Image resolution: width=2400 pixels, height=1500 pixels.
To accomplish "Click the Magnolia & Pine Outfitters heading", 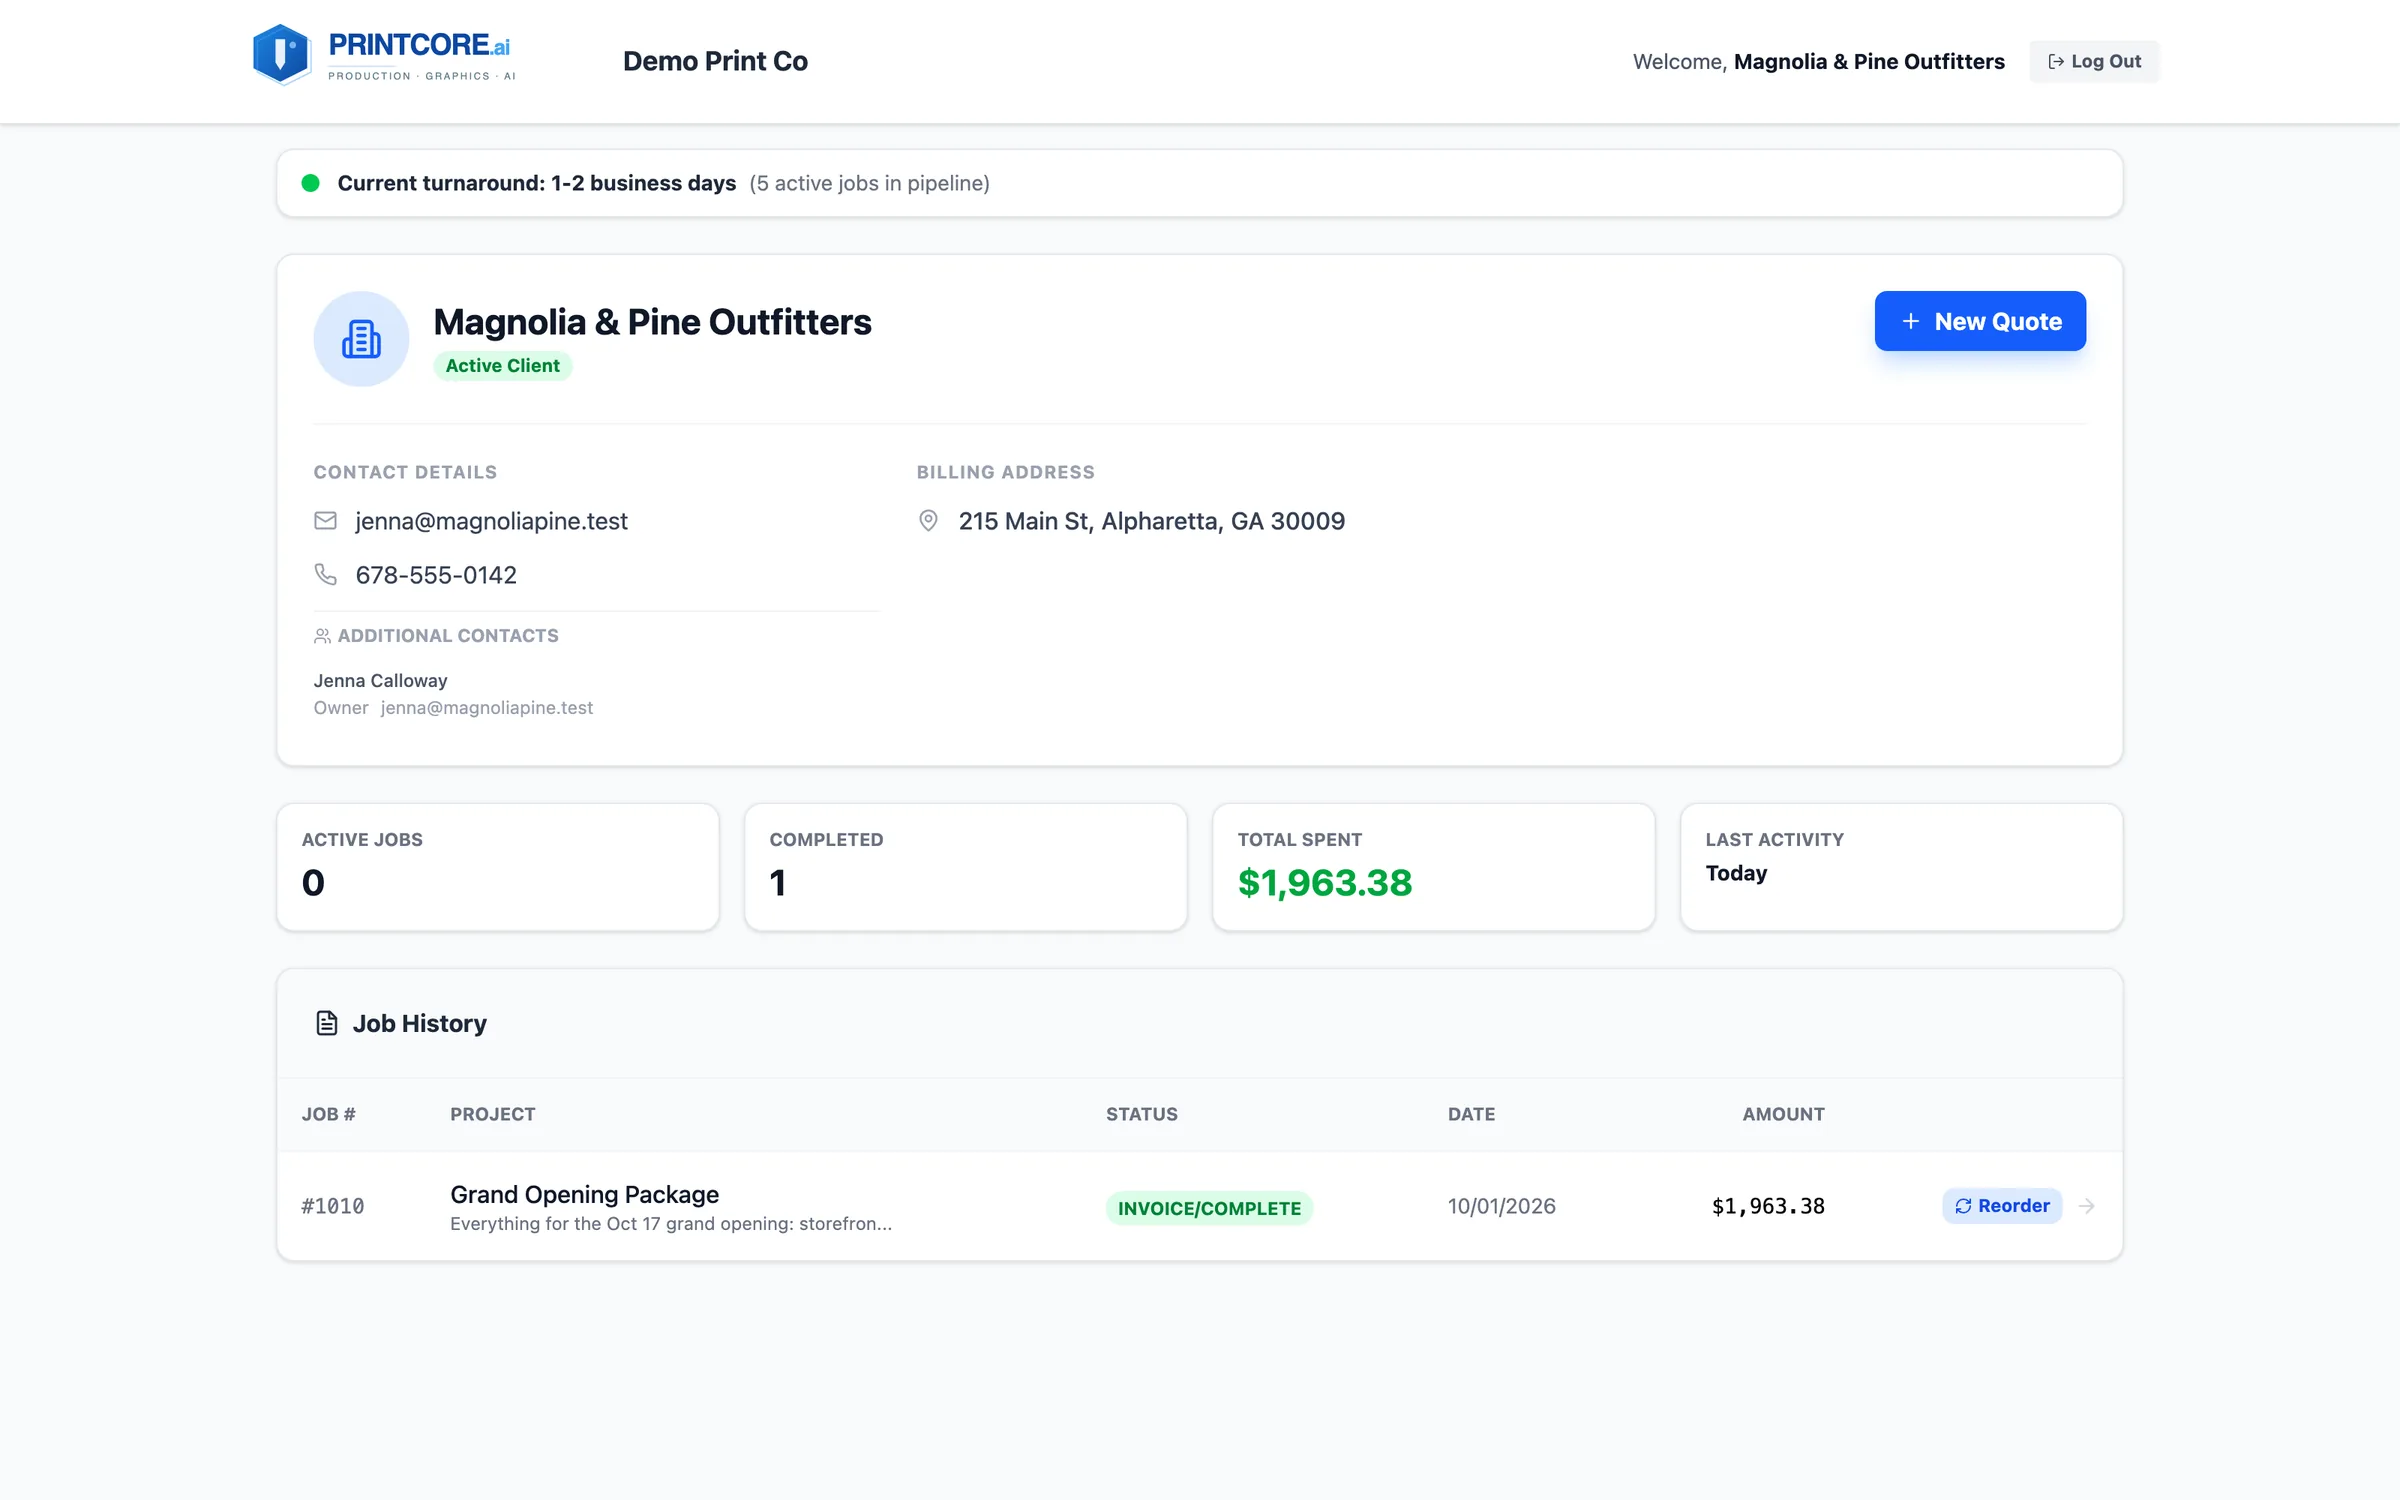I will tap(652, 322).
